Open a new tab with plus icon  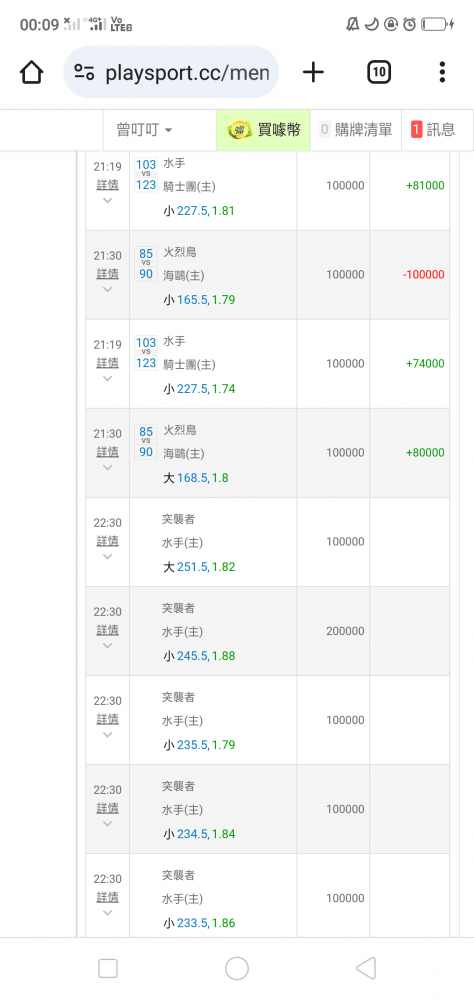coord(313,72)
